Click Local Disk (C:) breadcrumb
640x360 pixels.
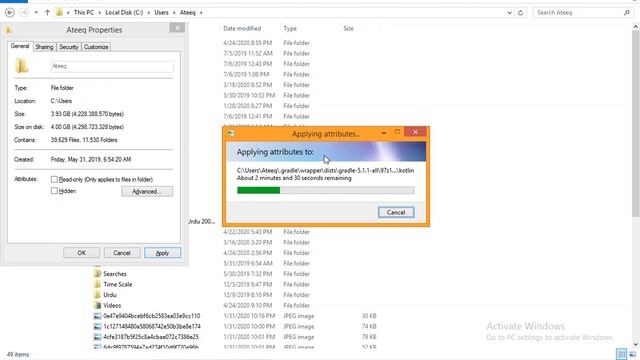(124, 13)
